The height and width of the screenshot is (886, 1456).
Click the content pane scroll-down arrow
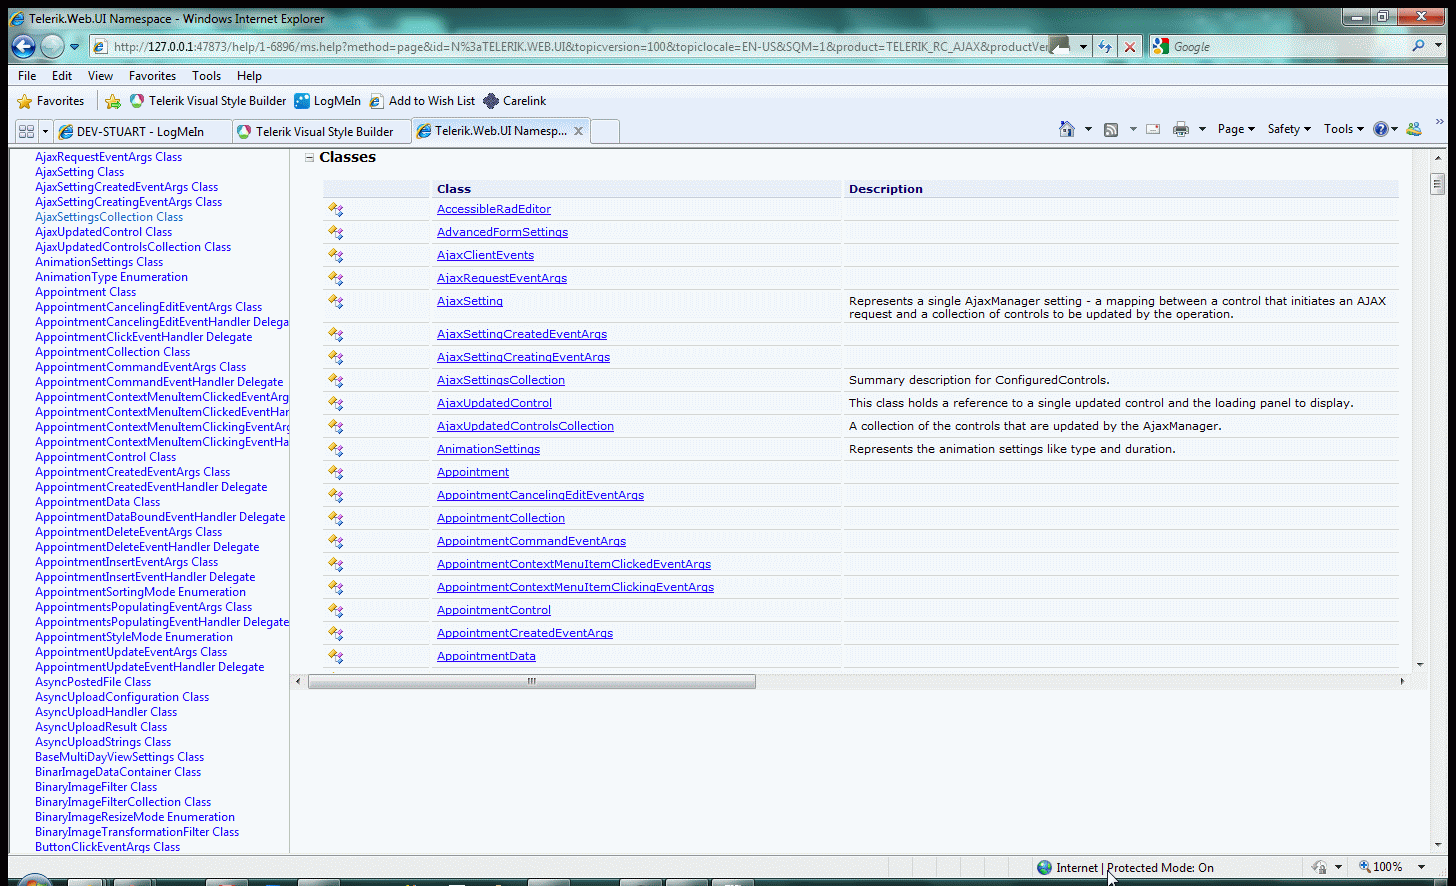[1419, 665]
